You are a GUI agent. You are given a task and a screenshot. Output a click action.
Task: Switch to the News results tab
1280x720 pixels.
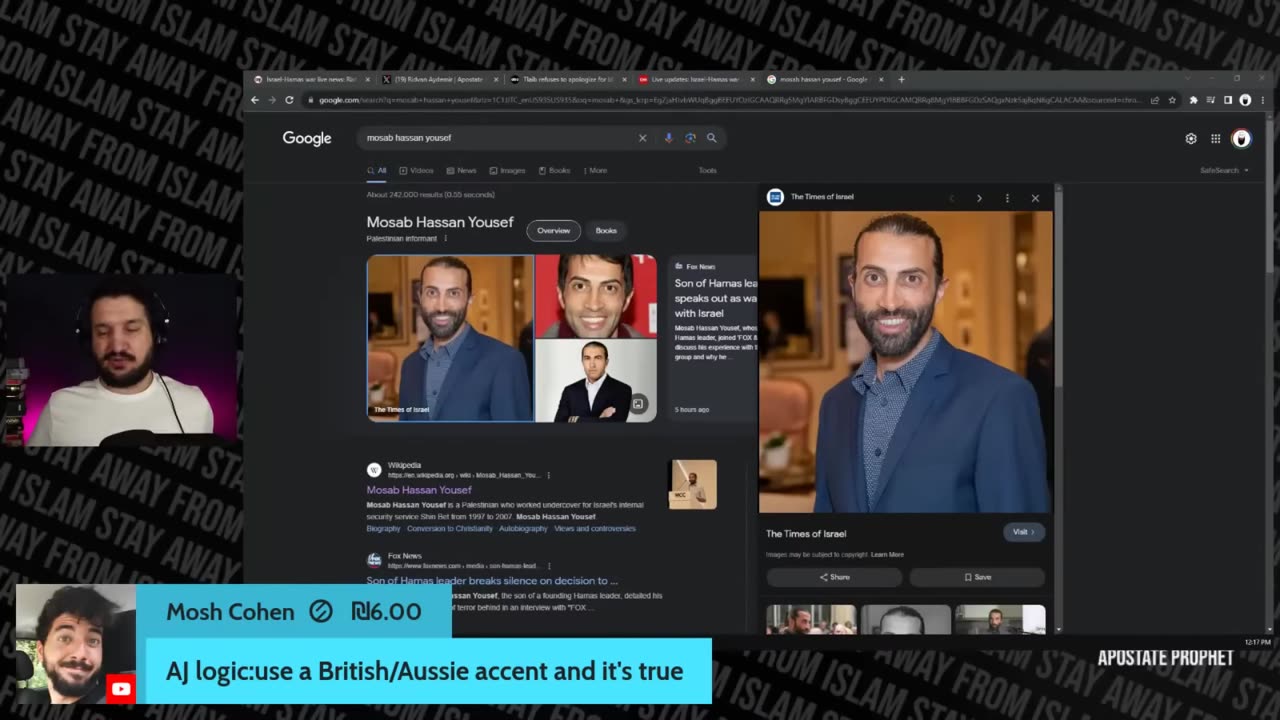(461, 171)
